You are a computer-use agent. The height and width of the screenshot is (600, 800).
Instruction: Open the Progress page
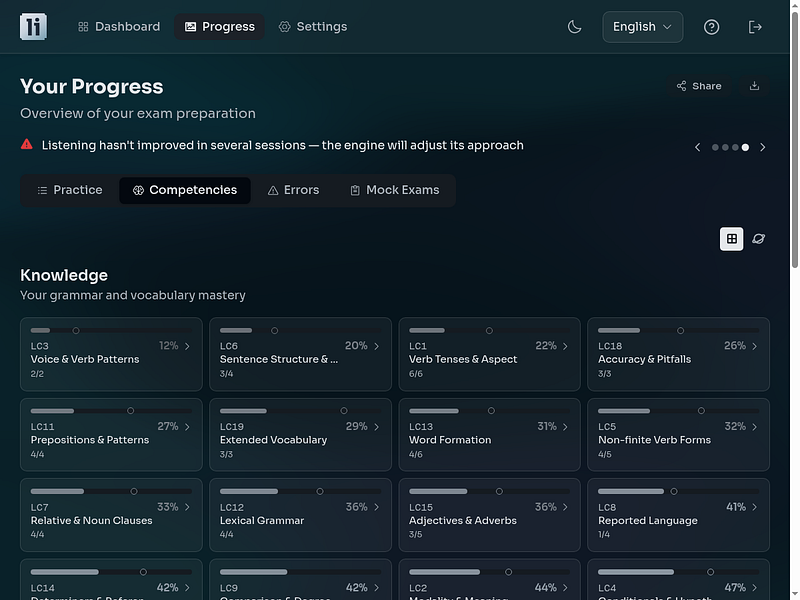click(219, 27)
